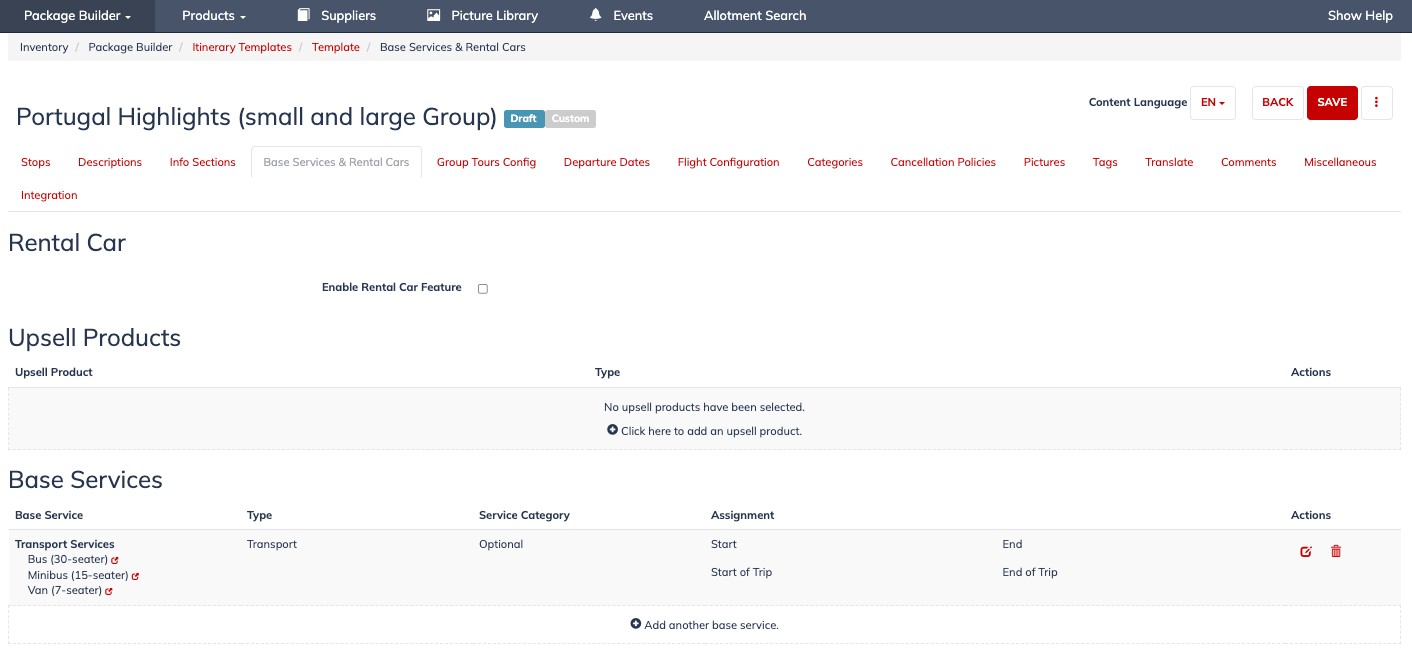Viewport: 1412px width, 660px height.
Task: Open the Comments tab
Action: tap(1249, 162)
